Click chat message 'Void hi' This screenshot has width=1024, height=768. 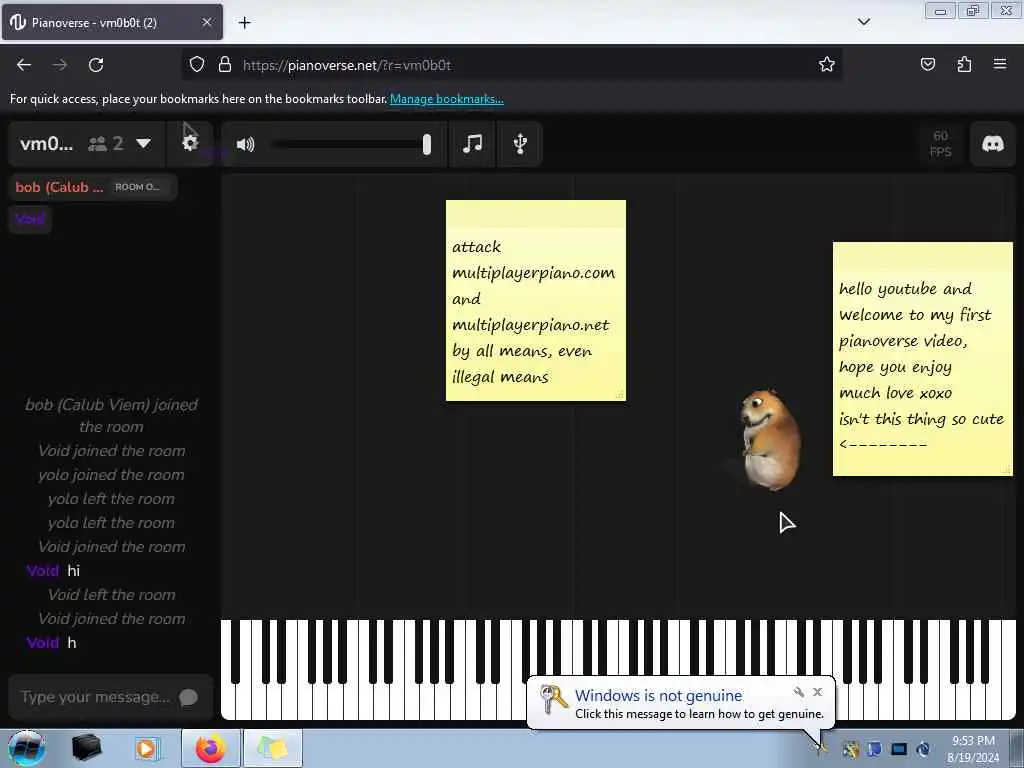53,571
